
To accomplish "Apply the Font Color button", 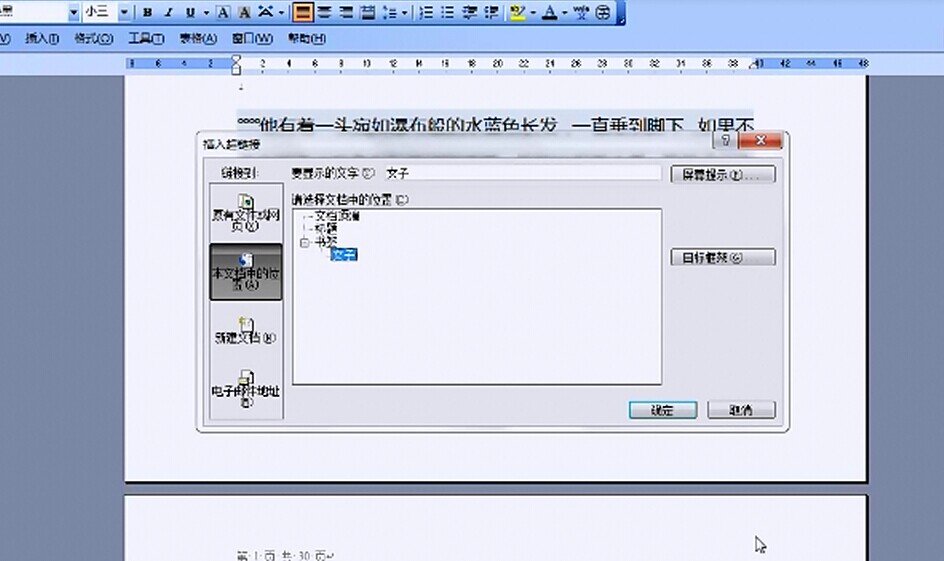I will (549, 12).
